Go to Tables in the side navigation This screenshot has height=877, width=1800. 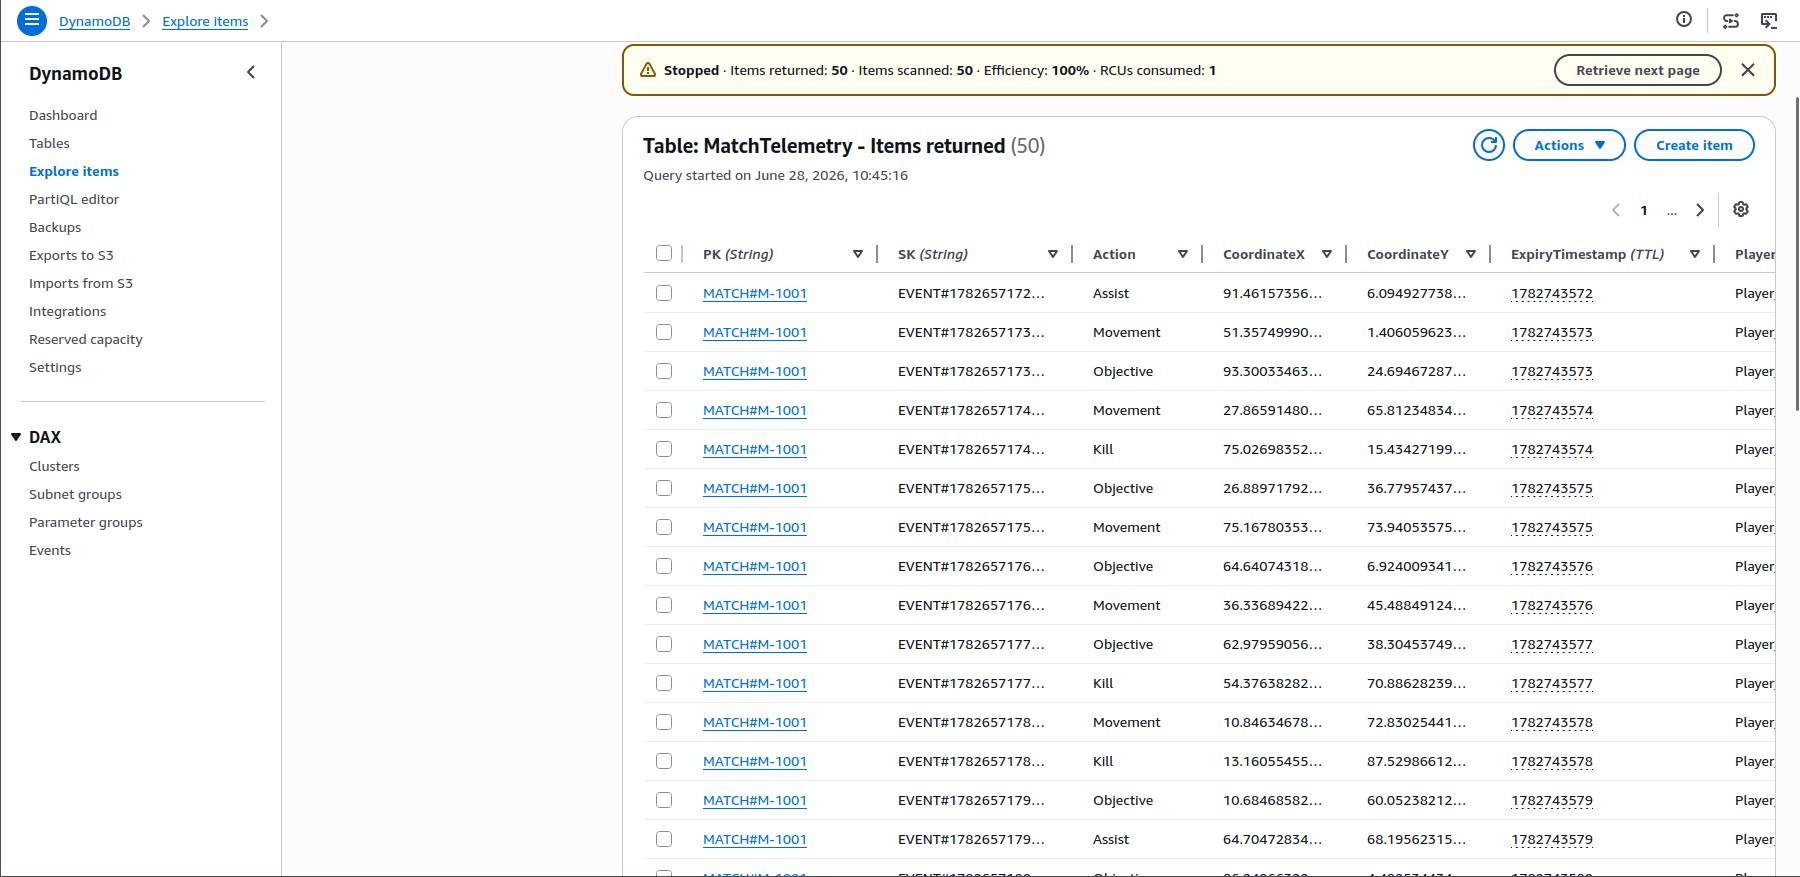coord(49,143)
